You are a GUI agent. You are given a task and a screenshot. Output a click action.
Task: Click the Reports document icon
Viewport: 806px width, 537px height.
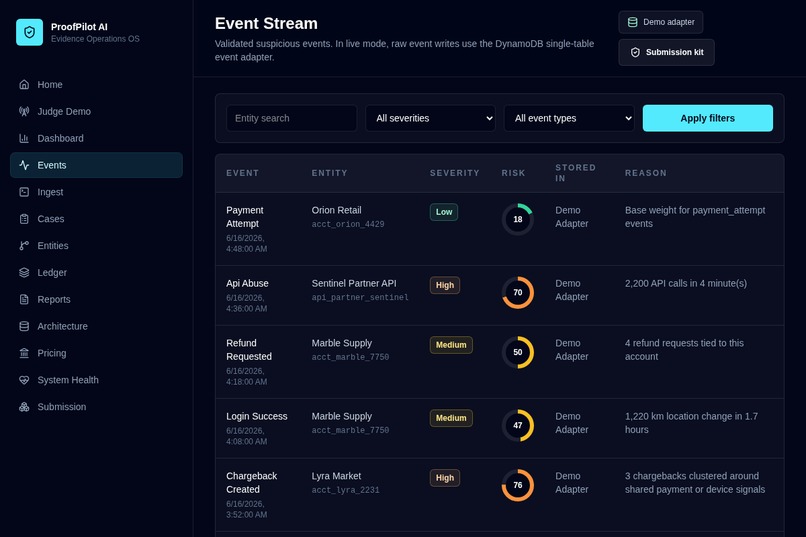(24, 299)
